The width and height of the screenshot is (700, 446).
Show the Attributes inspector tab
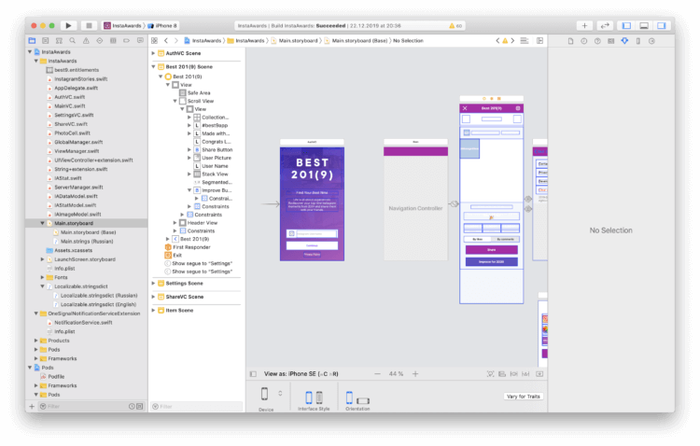pyautogui.click(x=624, y=41)
